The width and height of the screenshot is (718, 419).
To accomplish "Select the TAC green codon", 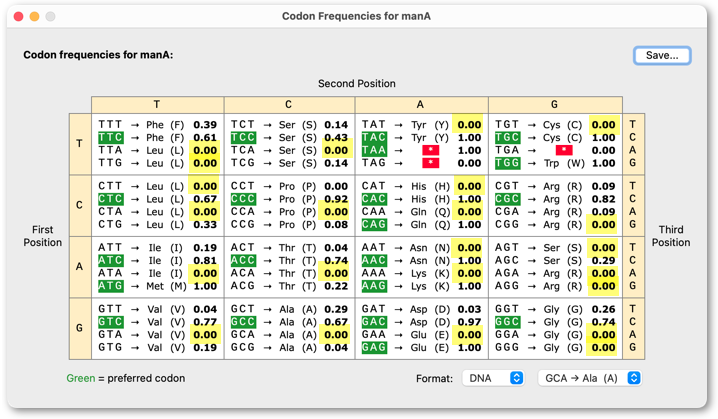I will (x=374, y=137).
